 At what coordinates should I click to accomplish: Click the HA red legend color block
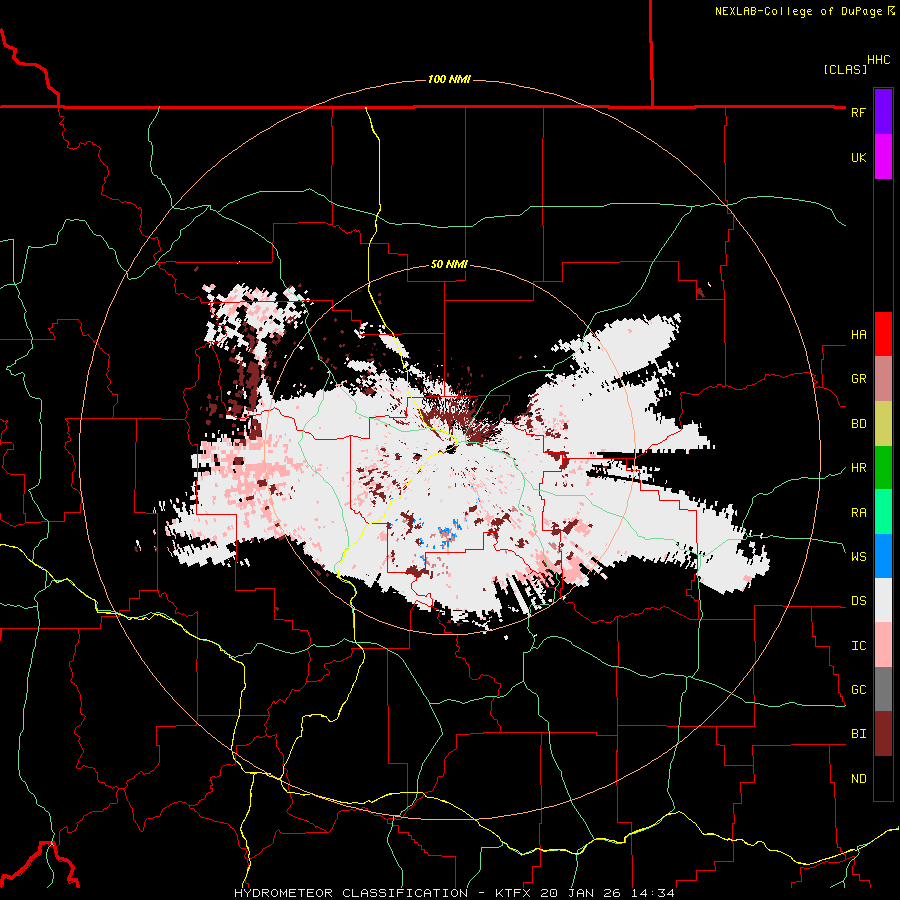pos(883,334)
